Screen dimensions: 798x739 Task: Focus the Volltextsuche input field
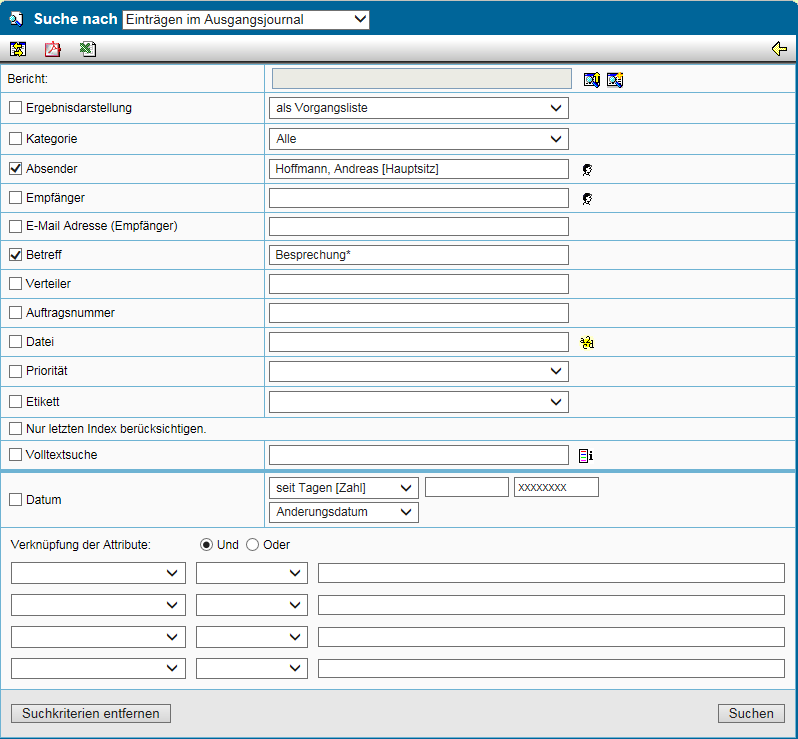(x=419, y=455)
